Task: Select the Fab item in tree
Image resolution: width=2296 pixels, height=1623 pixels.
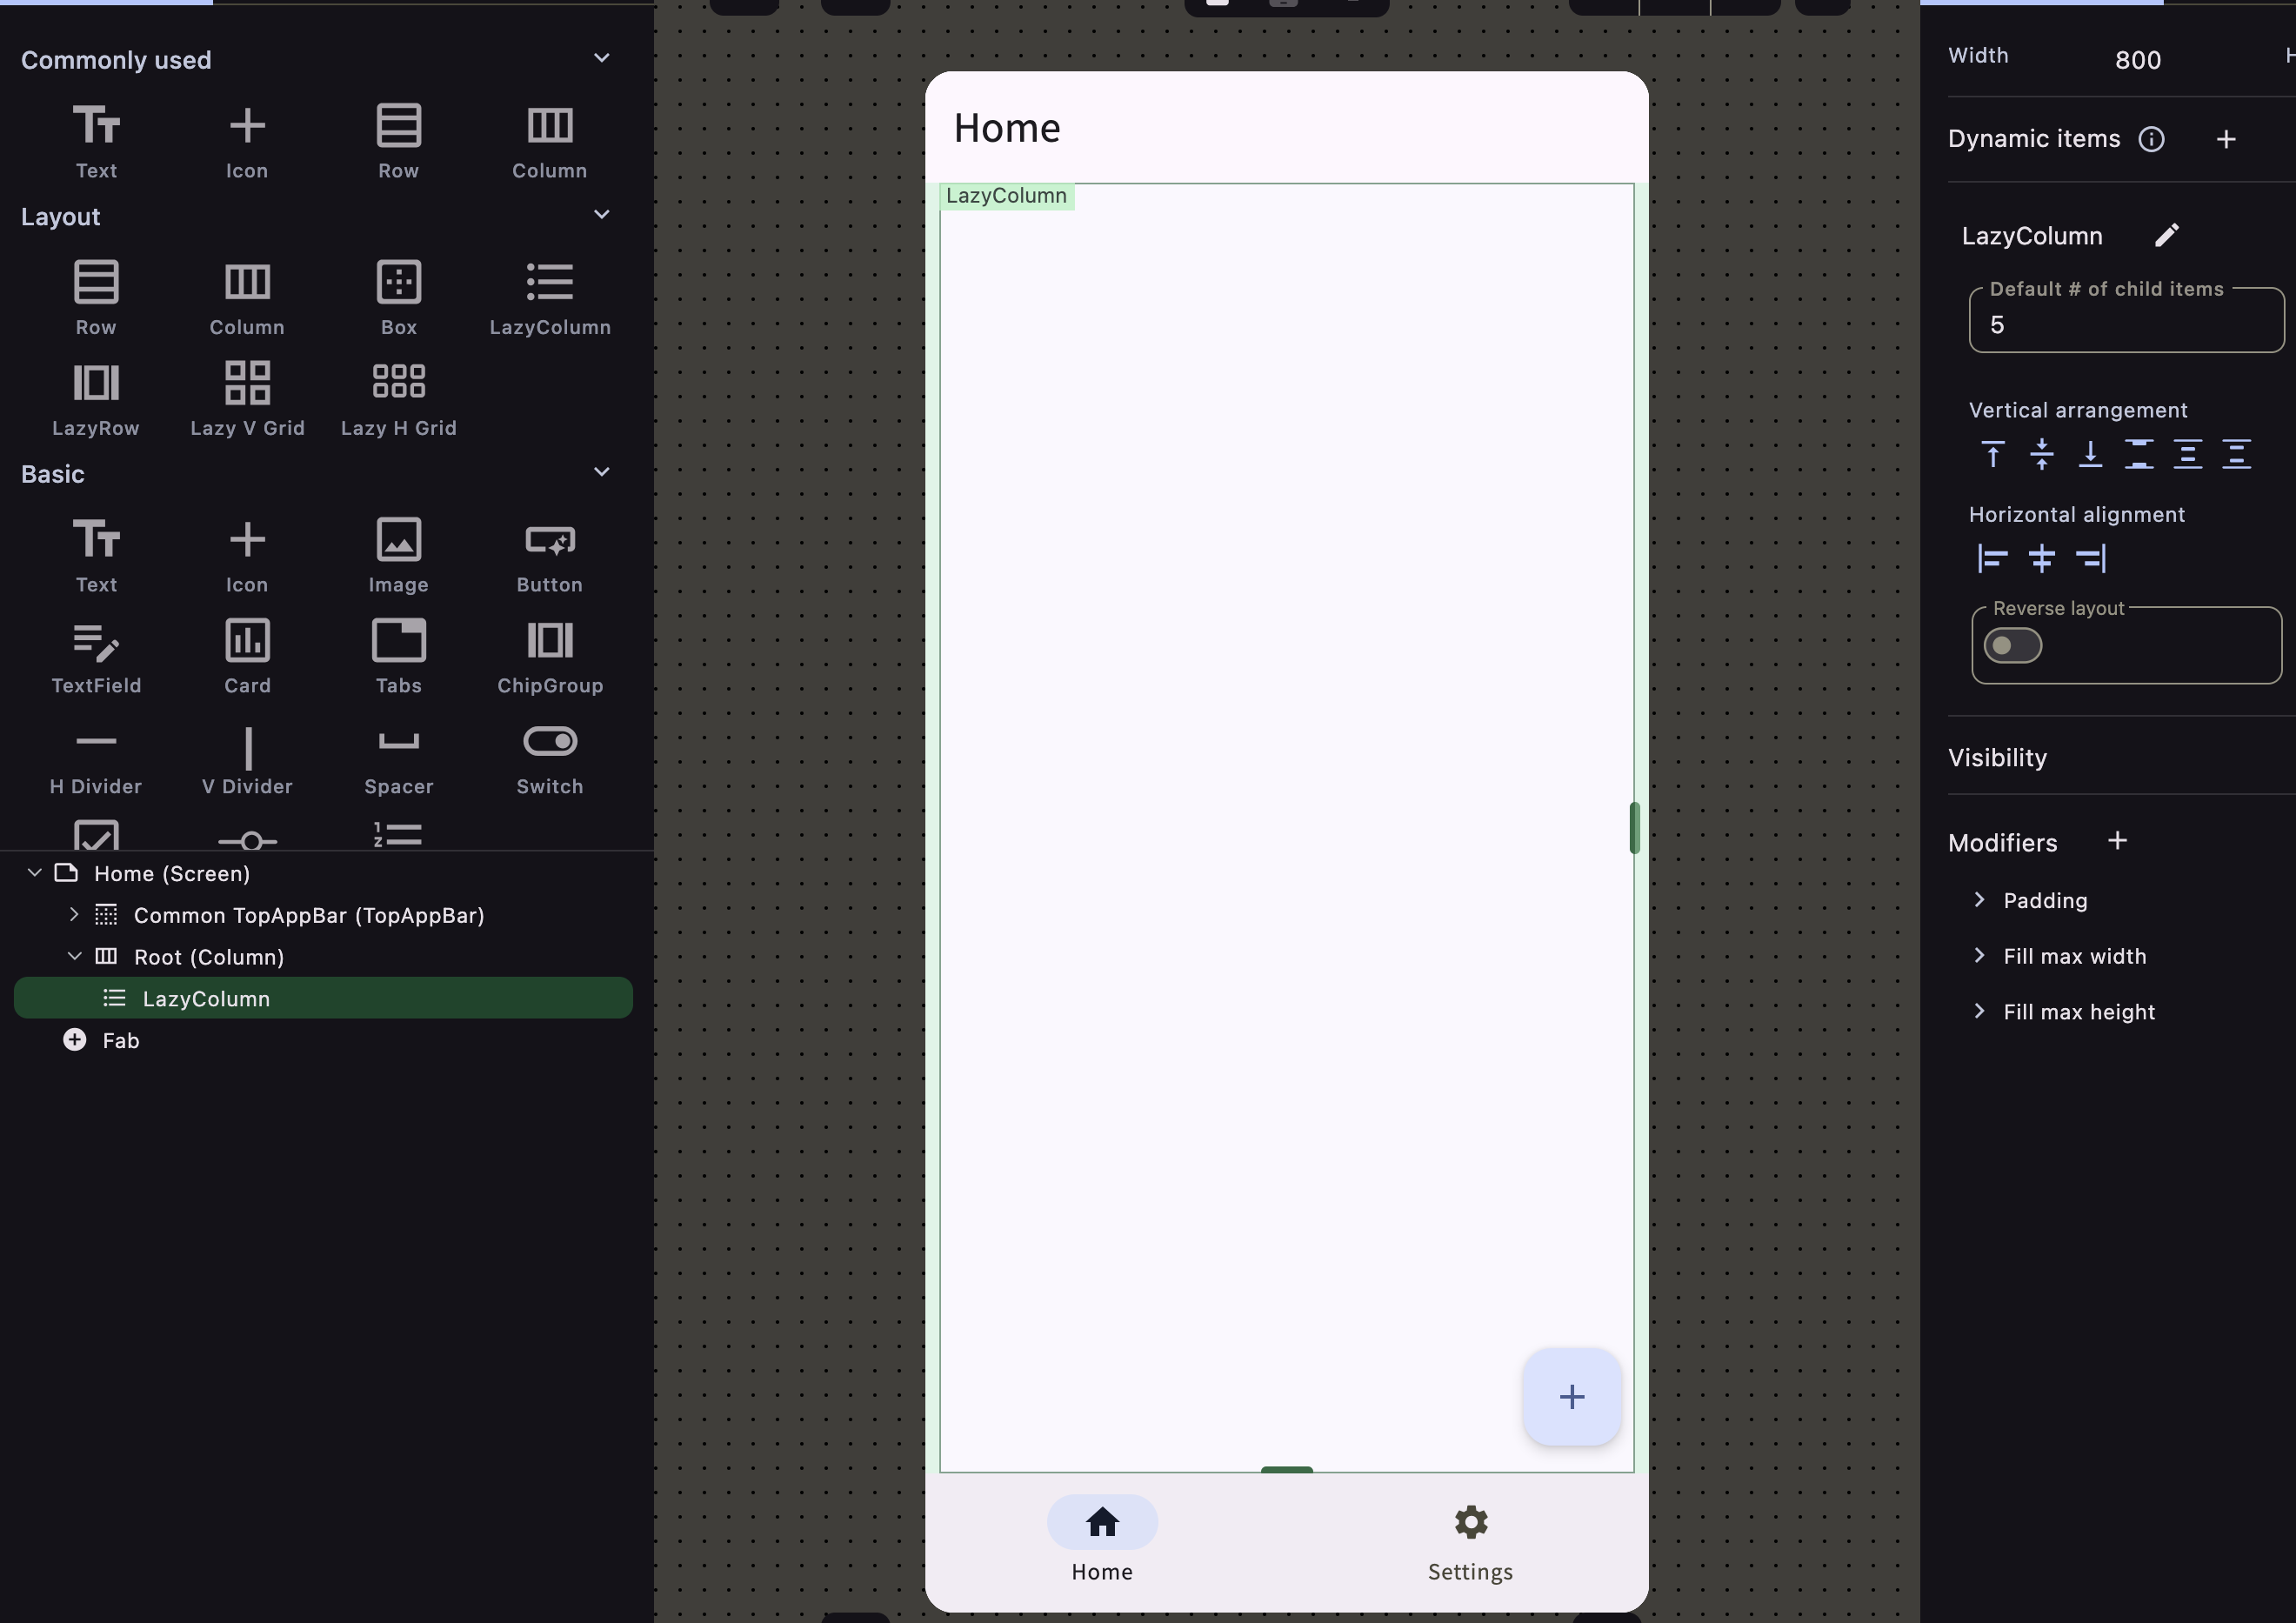Action: pos(120,1040)
